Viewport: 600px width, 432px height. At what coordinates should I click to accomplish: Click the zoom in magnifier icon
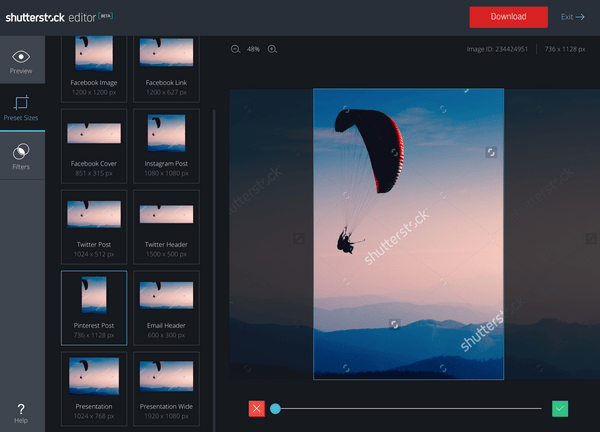point(272,49)
